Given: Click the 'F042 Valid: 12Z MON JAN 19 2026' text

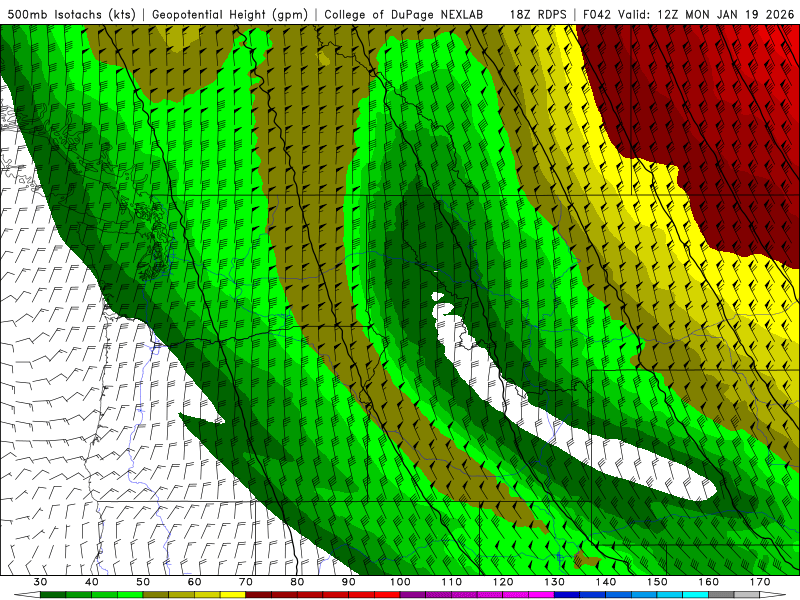Looking at the screenshot, I should 688,14.
